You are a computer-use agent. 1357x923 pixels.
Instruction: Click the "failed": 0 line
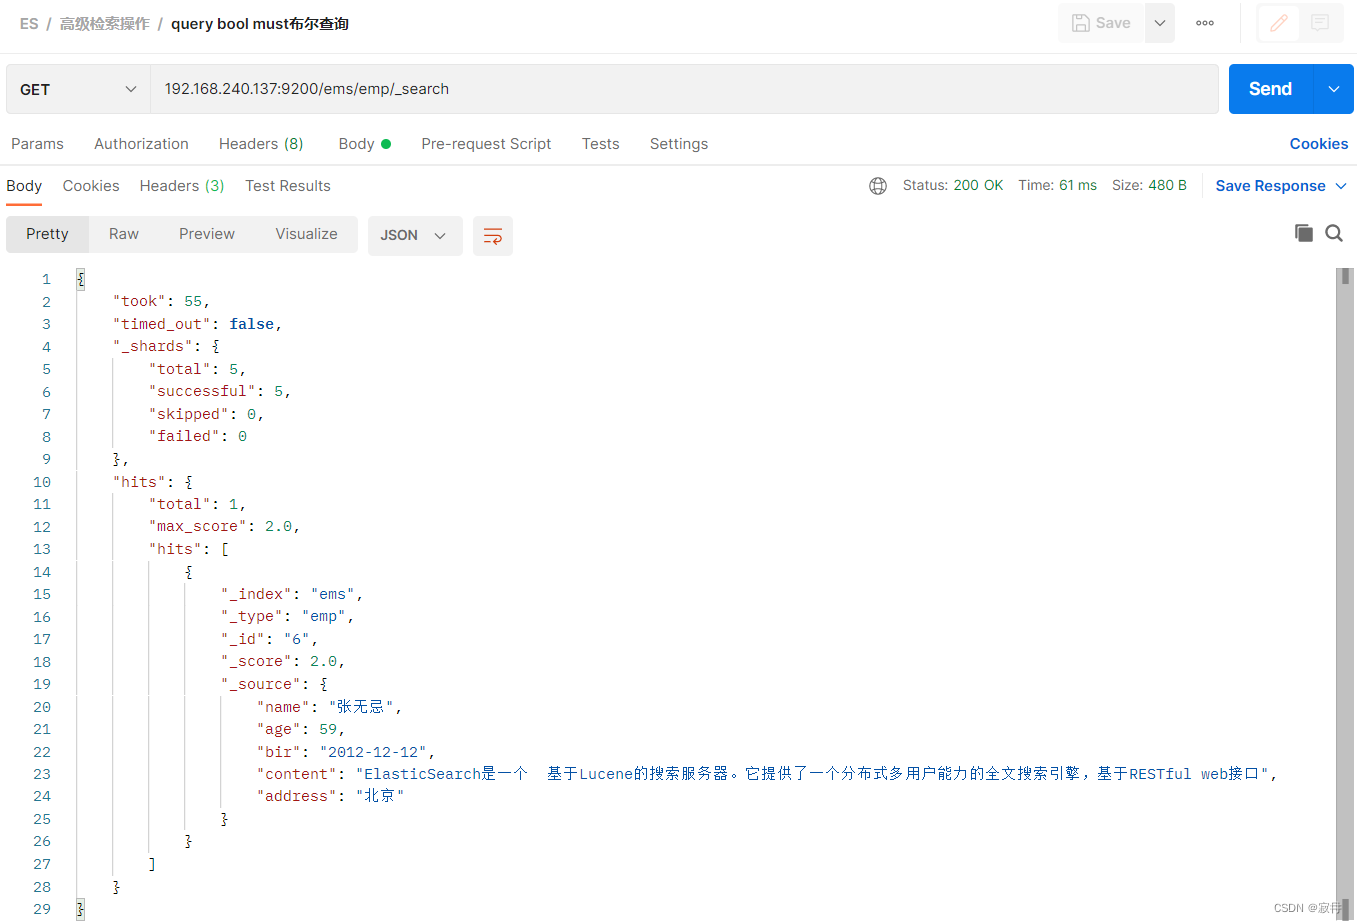(198, 437)
